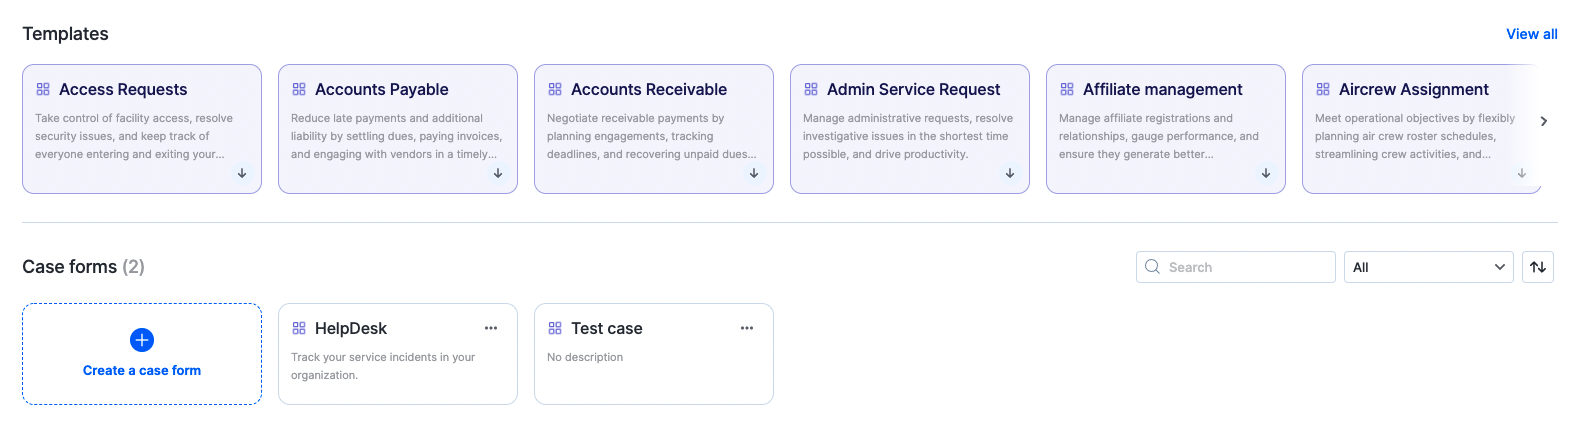
Task: Open Test case three-dot options menu
Action: point(747,328)
